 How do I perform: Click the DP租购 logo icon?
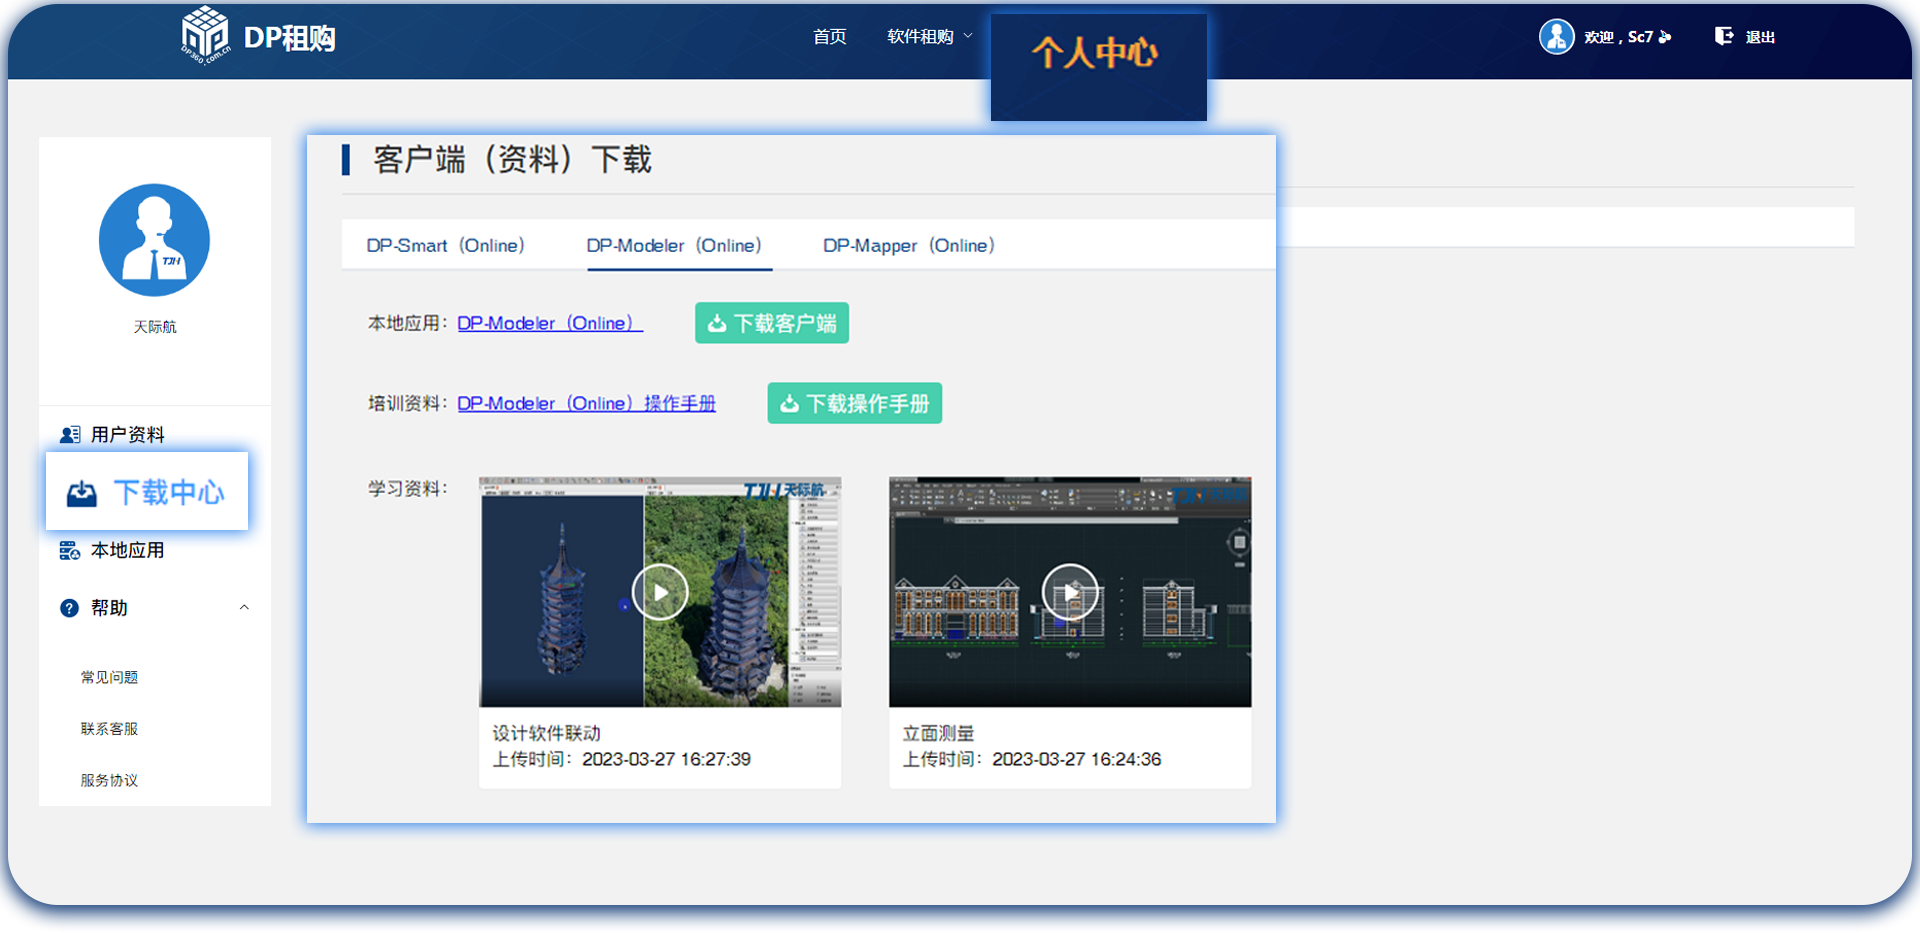pyautogui.click(x=205, y=36)
